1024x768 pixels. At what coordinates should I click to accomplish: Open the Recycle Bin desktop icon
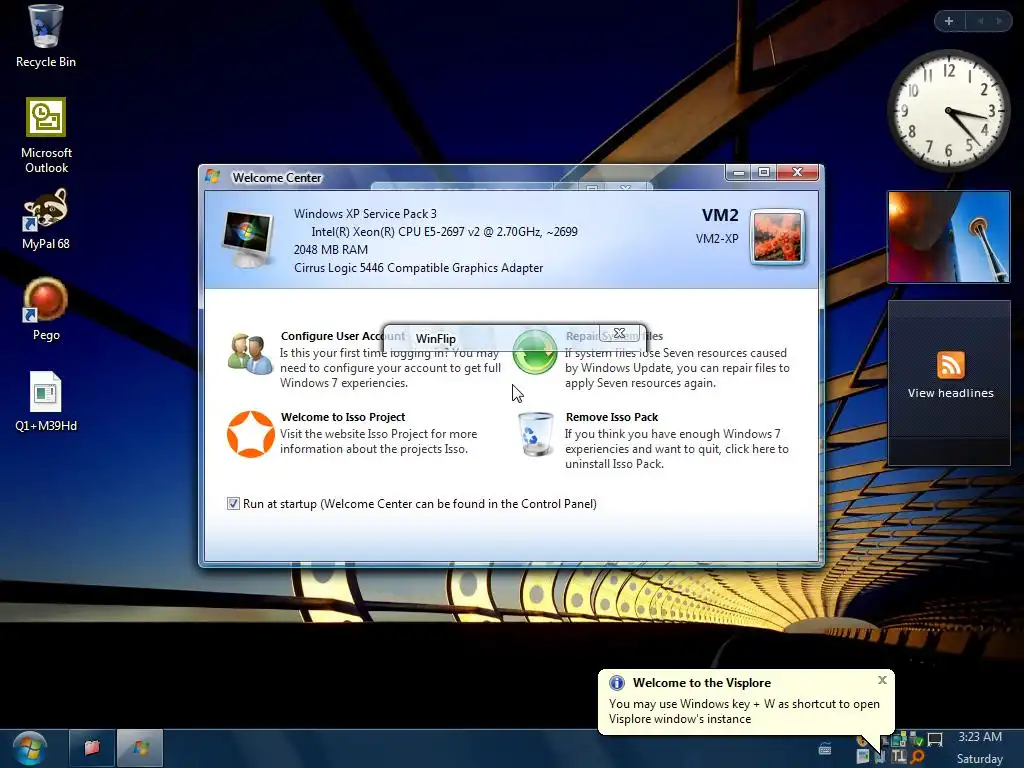tap(46, 36)
